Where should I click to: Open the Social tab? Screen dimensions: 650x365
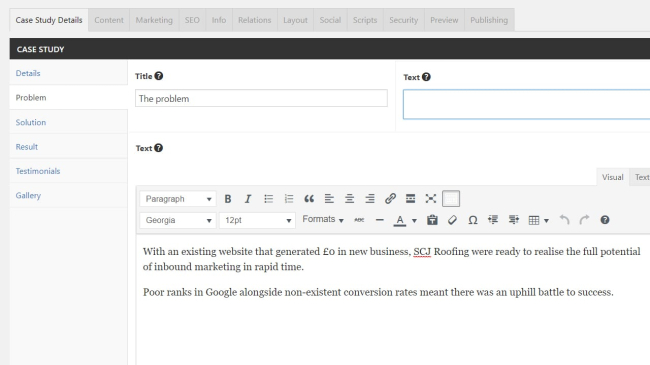point(330,20)
